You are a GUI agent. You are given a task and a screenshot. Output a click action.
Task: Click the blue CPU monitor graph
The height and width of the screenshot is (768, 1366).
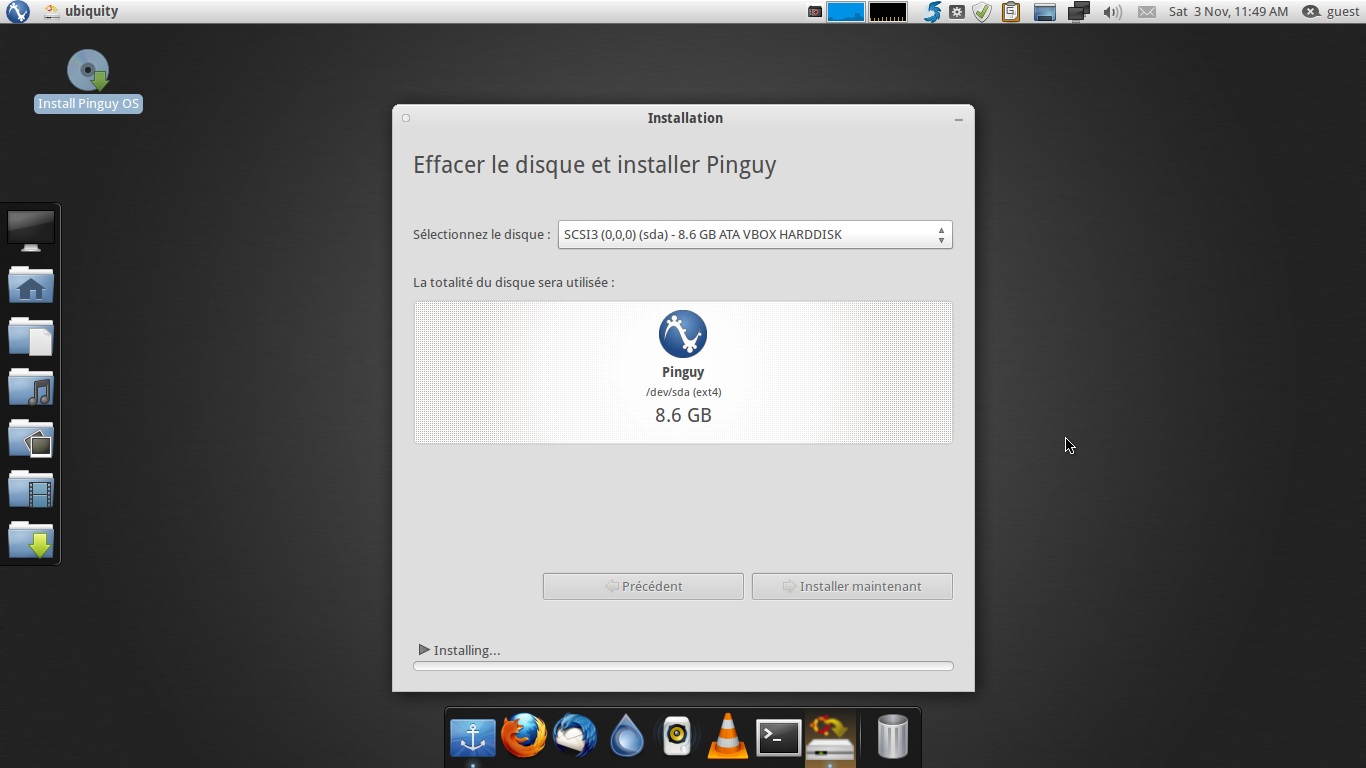(x=846, y=12)
